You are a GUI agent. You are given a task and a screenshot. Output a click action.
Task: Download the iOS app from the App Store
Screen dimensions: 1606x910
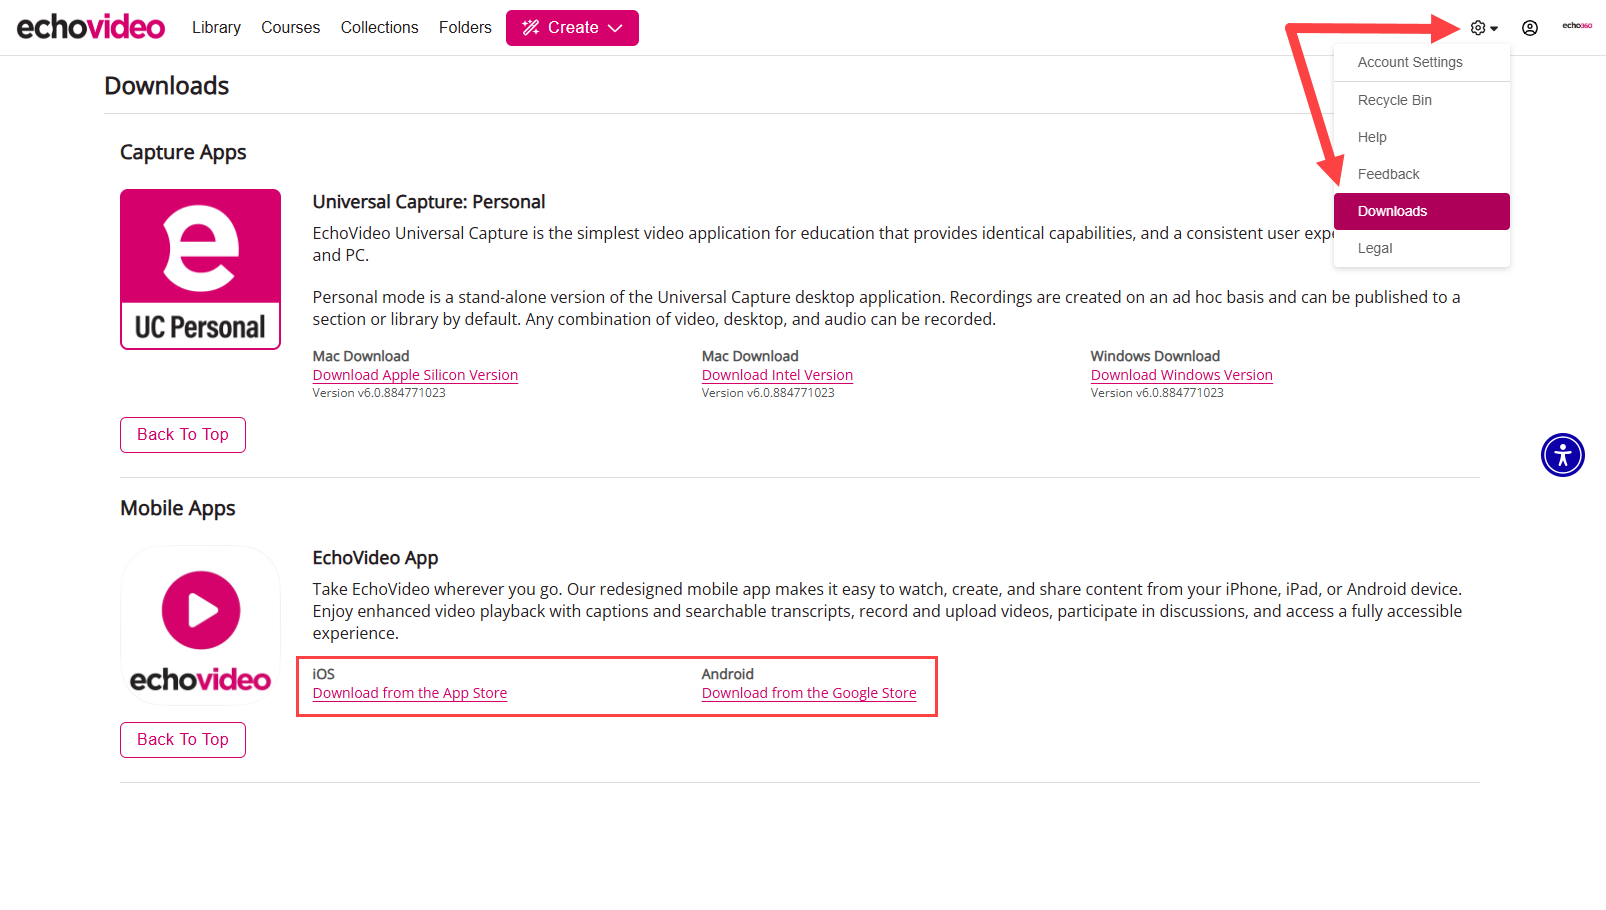pyautogui.click(x=410, y=693)
